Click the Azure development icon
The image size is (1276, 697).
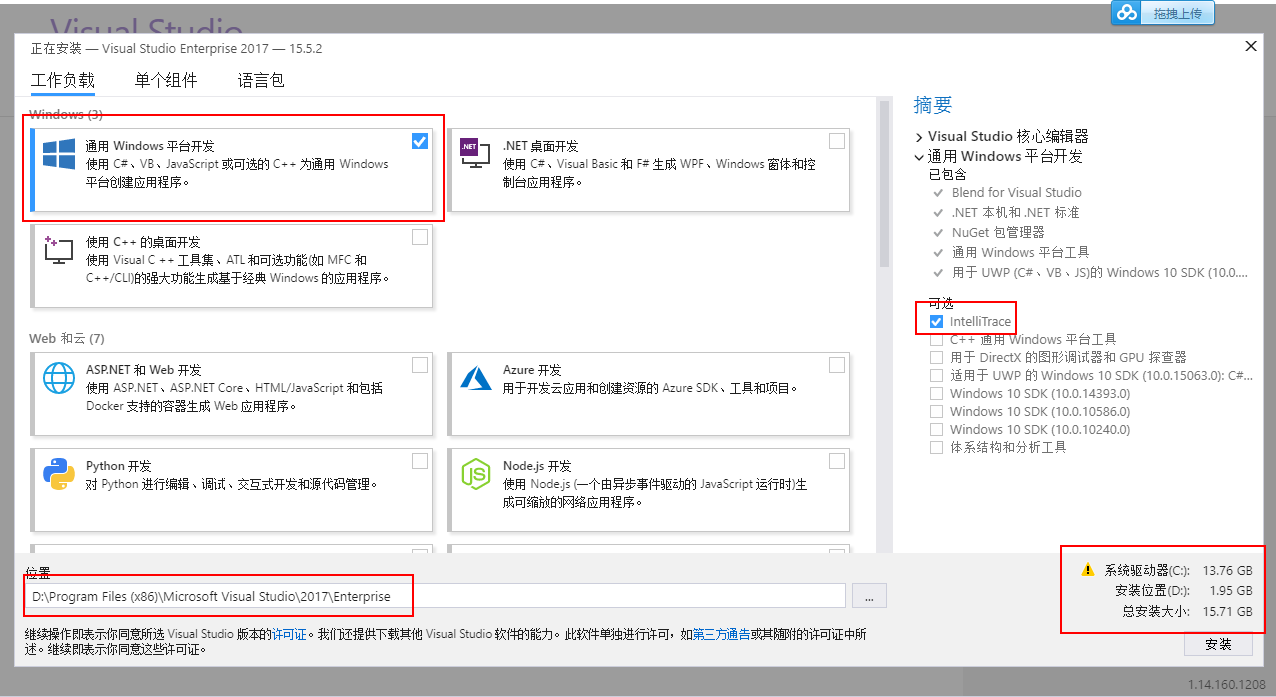(x=475, y=377)
